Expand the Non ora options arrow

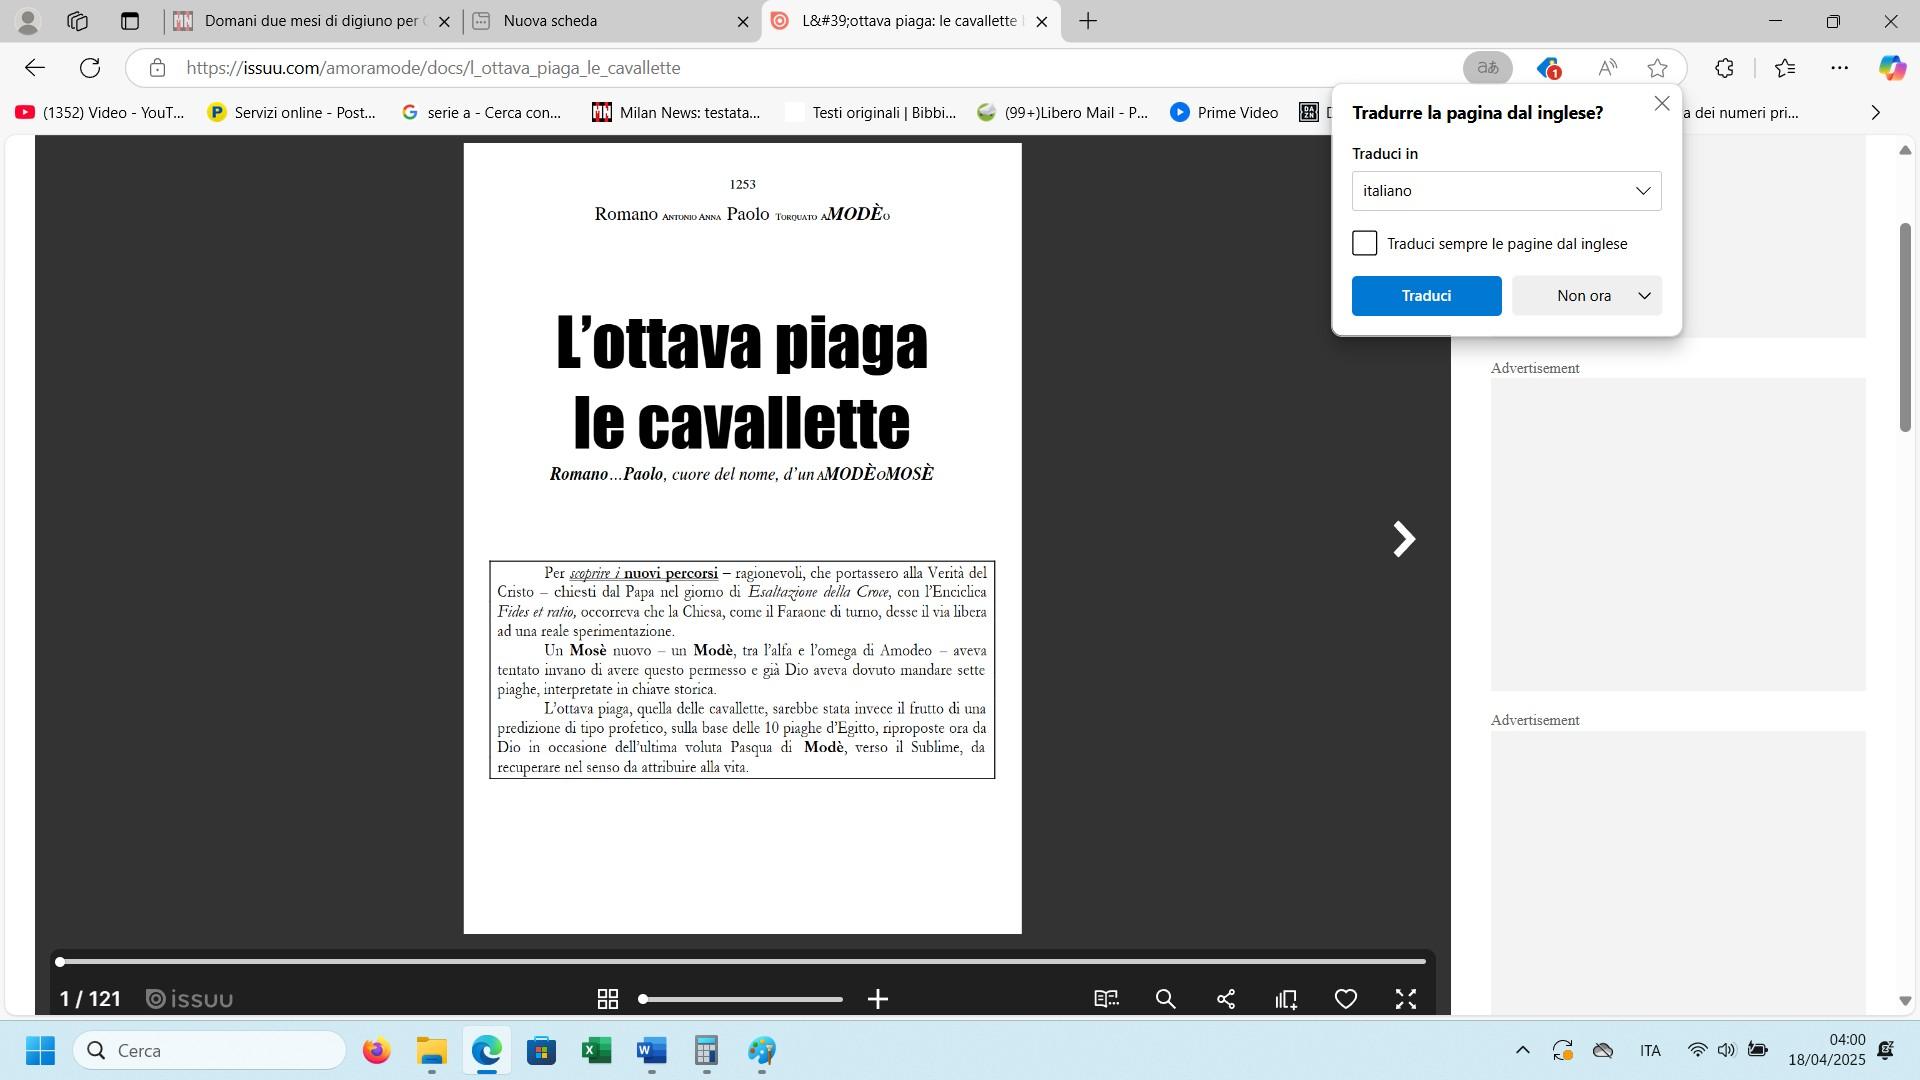pyautogui.click(x=1644, y=296)
